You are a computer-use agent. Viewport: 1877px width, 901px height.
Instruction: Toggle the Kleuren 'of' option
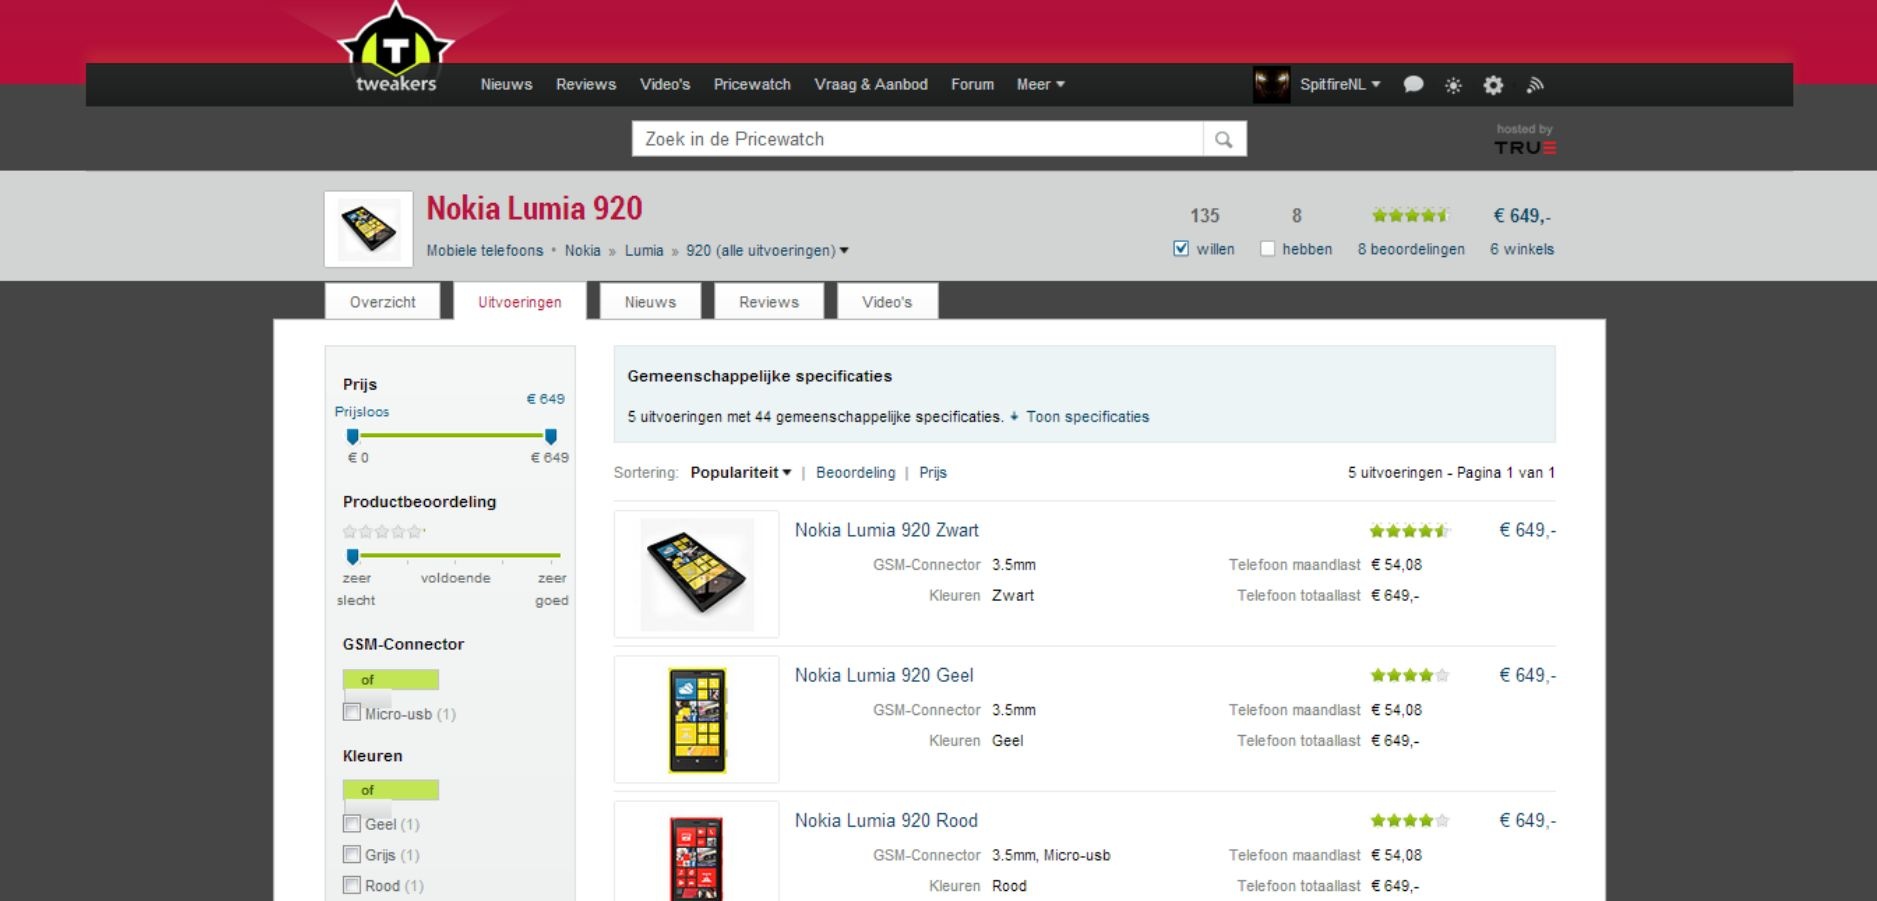pos(390,790)
